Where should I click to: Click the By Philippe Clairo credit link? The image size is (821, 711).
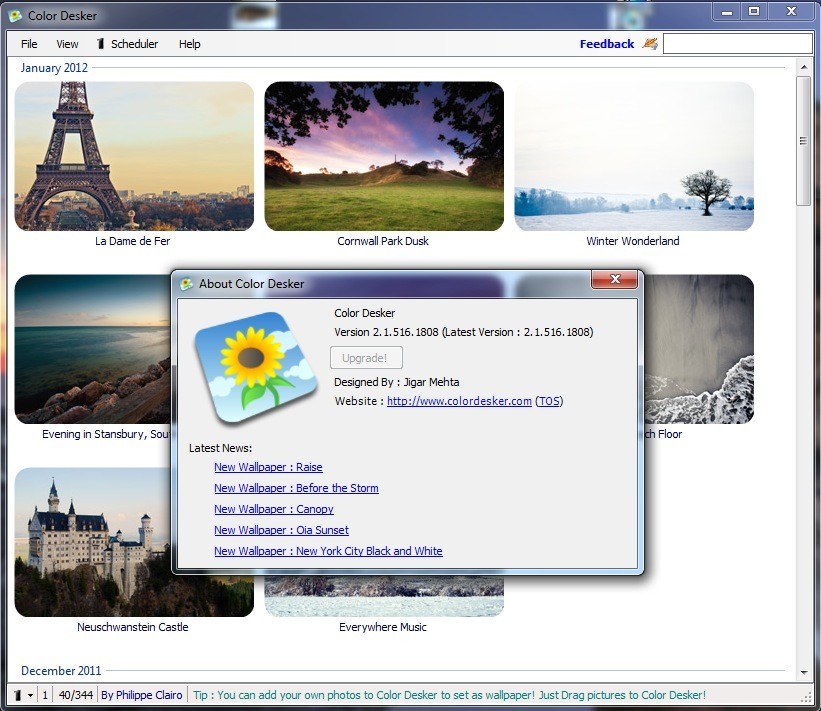(x=141, y=694)
